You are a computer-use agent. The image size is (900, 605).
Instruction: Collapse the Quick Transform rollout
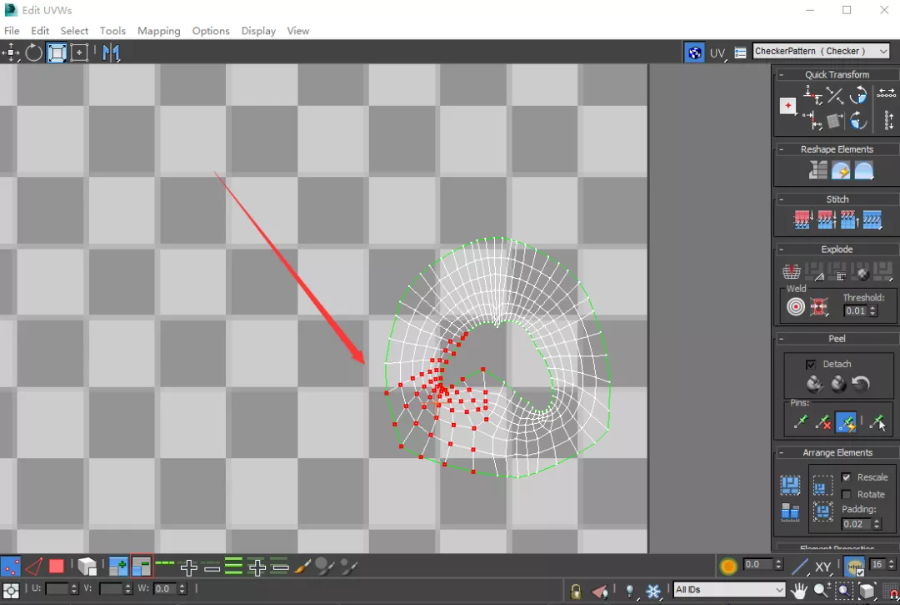(837, 75)
